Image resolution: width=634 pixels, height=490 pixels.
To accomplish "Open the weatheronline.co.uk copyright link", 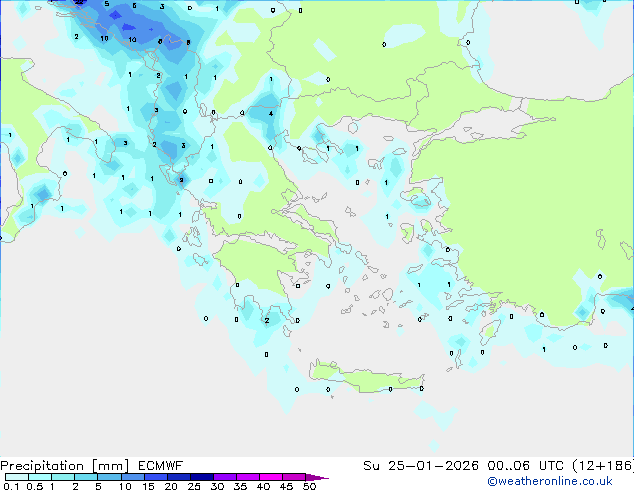I will point(550,481).
